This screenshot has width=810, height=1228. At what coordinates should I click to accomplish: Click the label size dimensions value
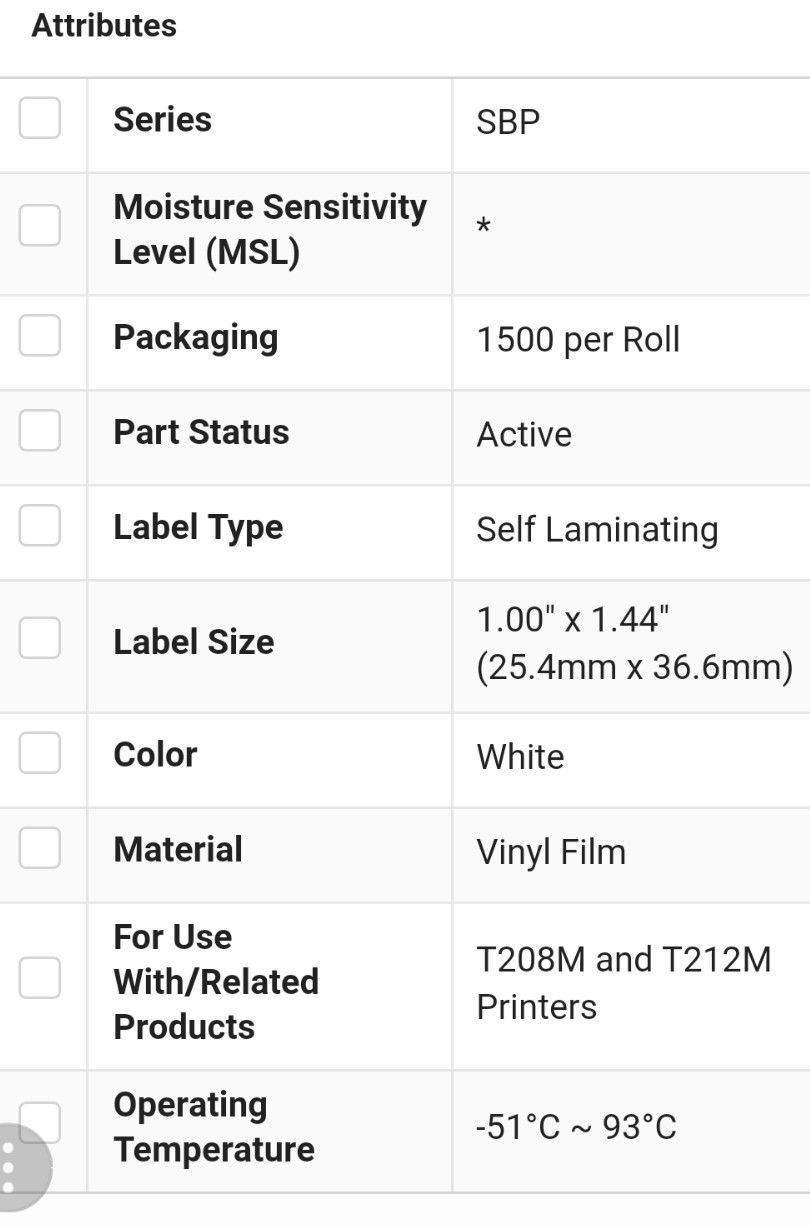pyautogui.click(x=634, y=643)
